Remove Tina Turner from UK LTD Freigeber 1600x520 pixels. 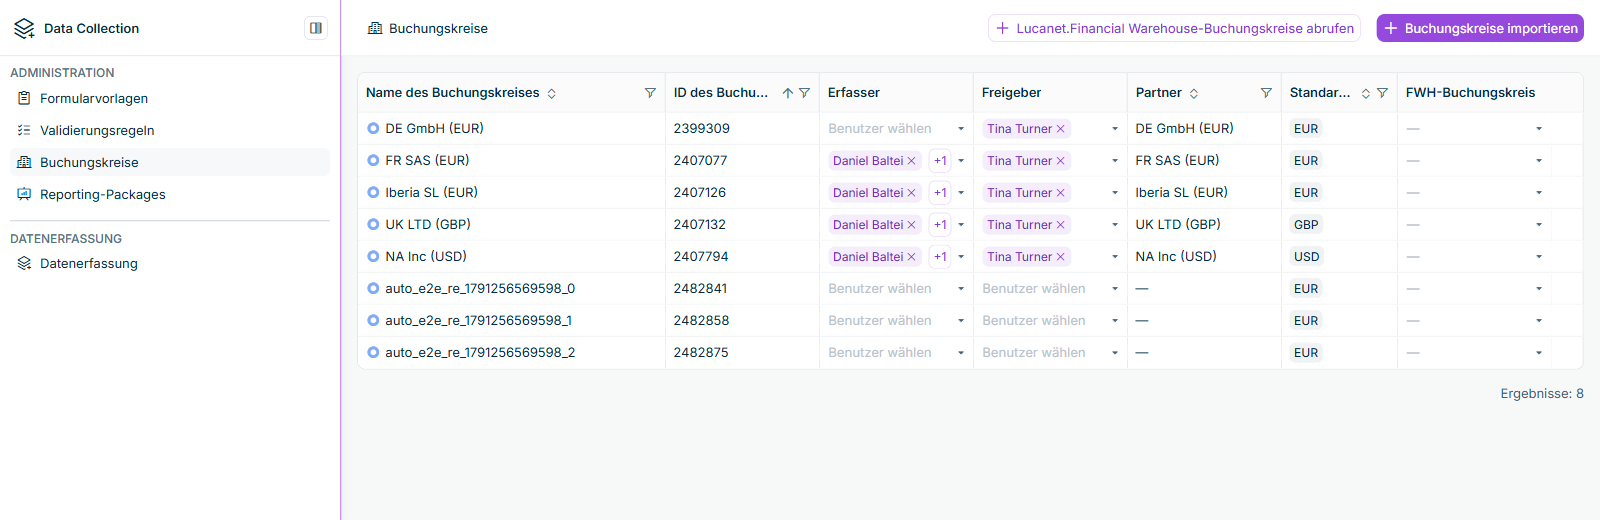(x=1061, y=225)
